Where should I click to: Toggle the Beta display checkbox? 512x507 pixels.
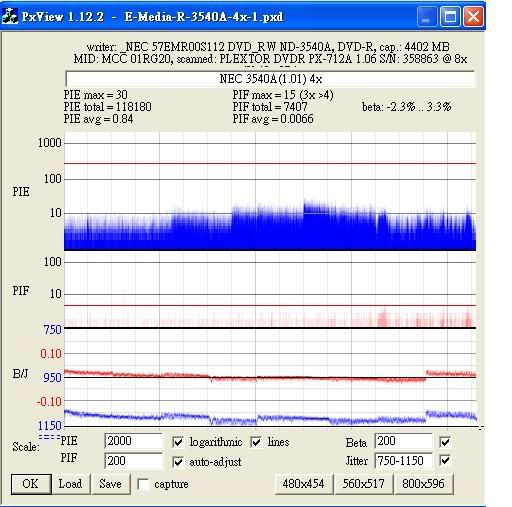pyautogui.click(x=445, y=442)
